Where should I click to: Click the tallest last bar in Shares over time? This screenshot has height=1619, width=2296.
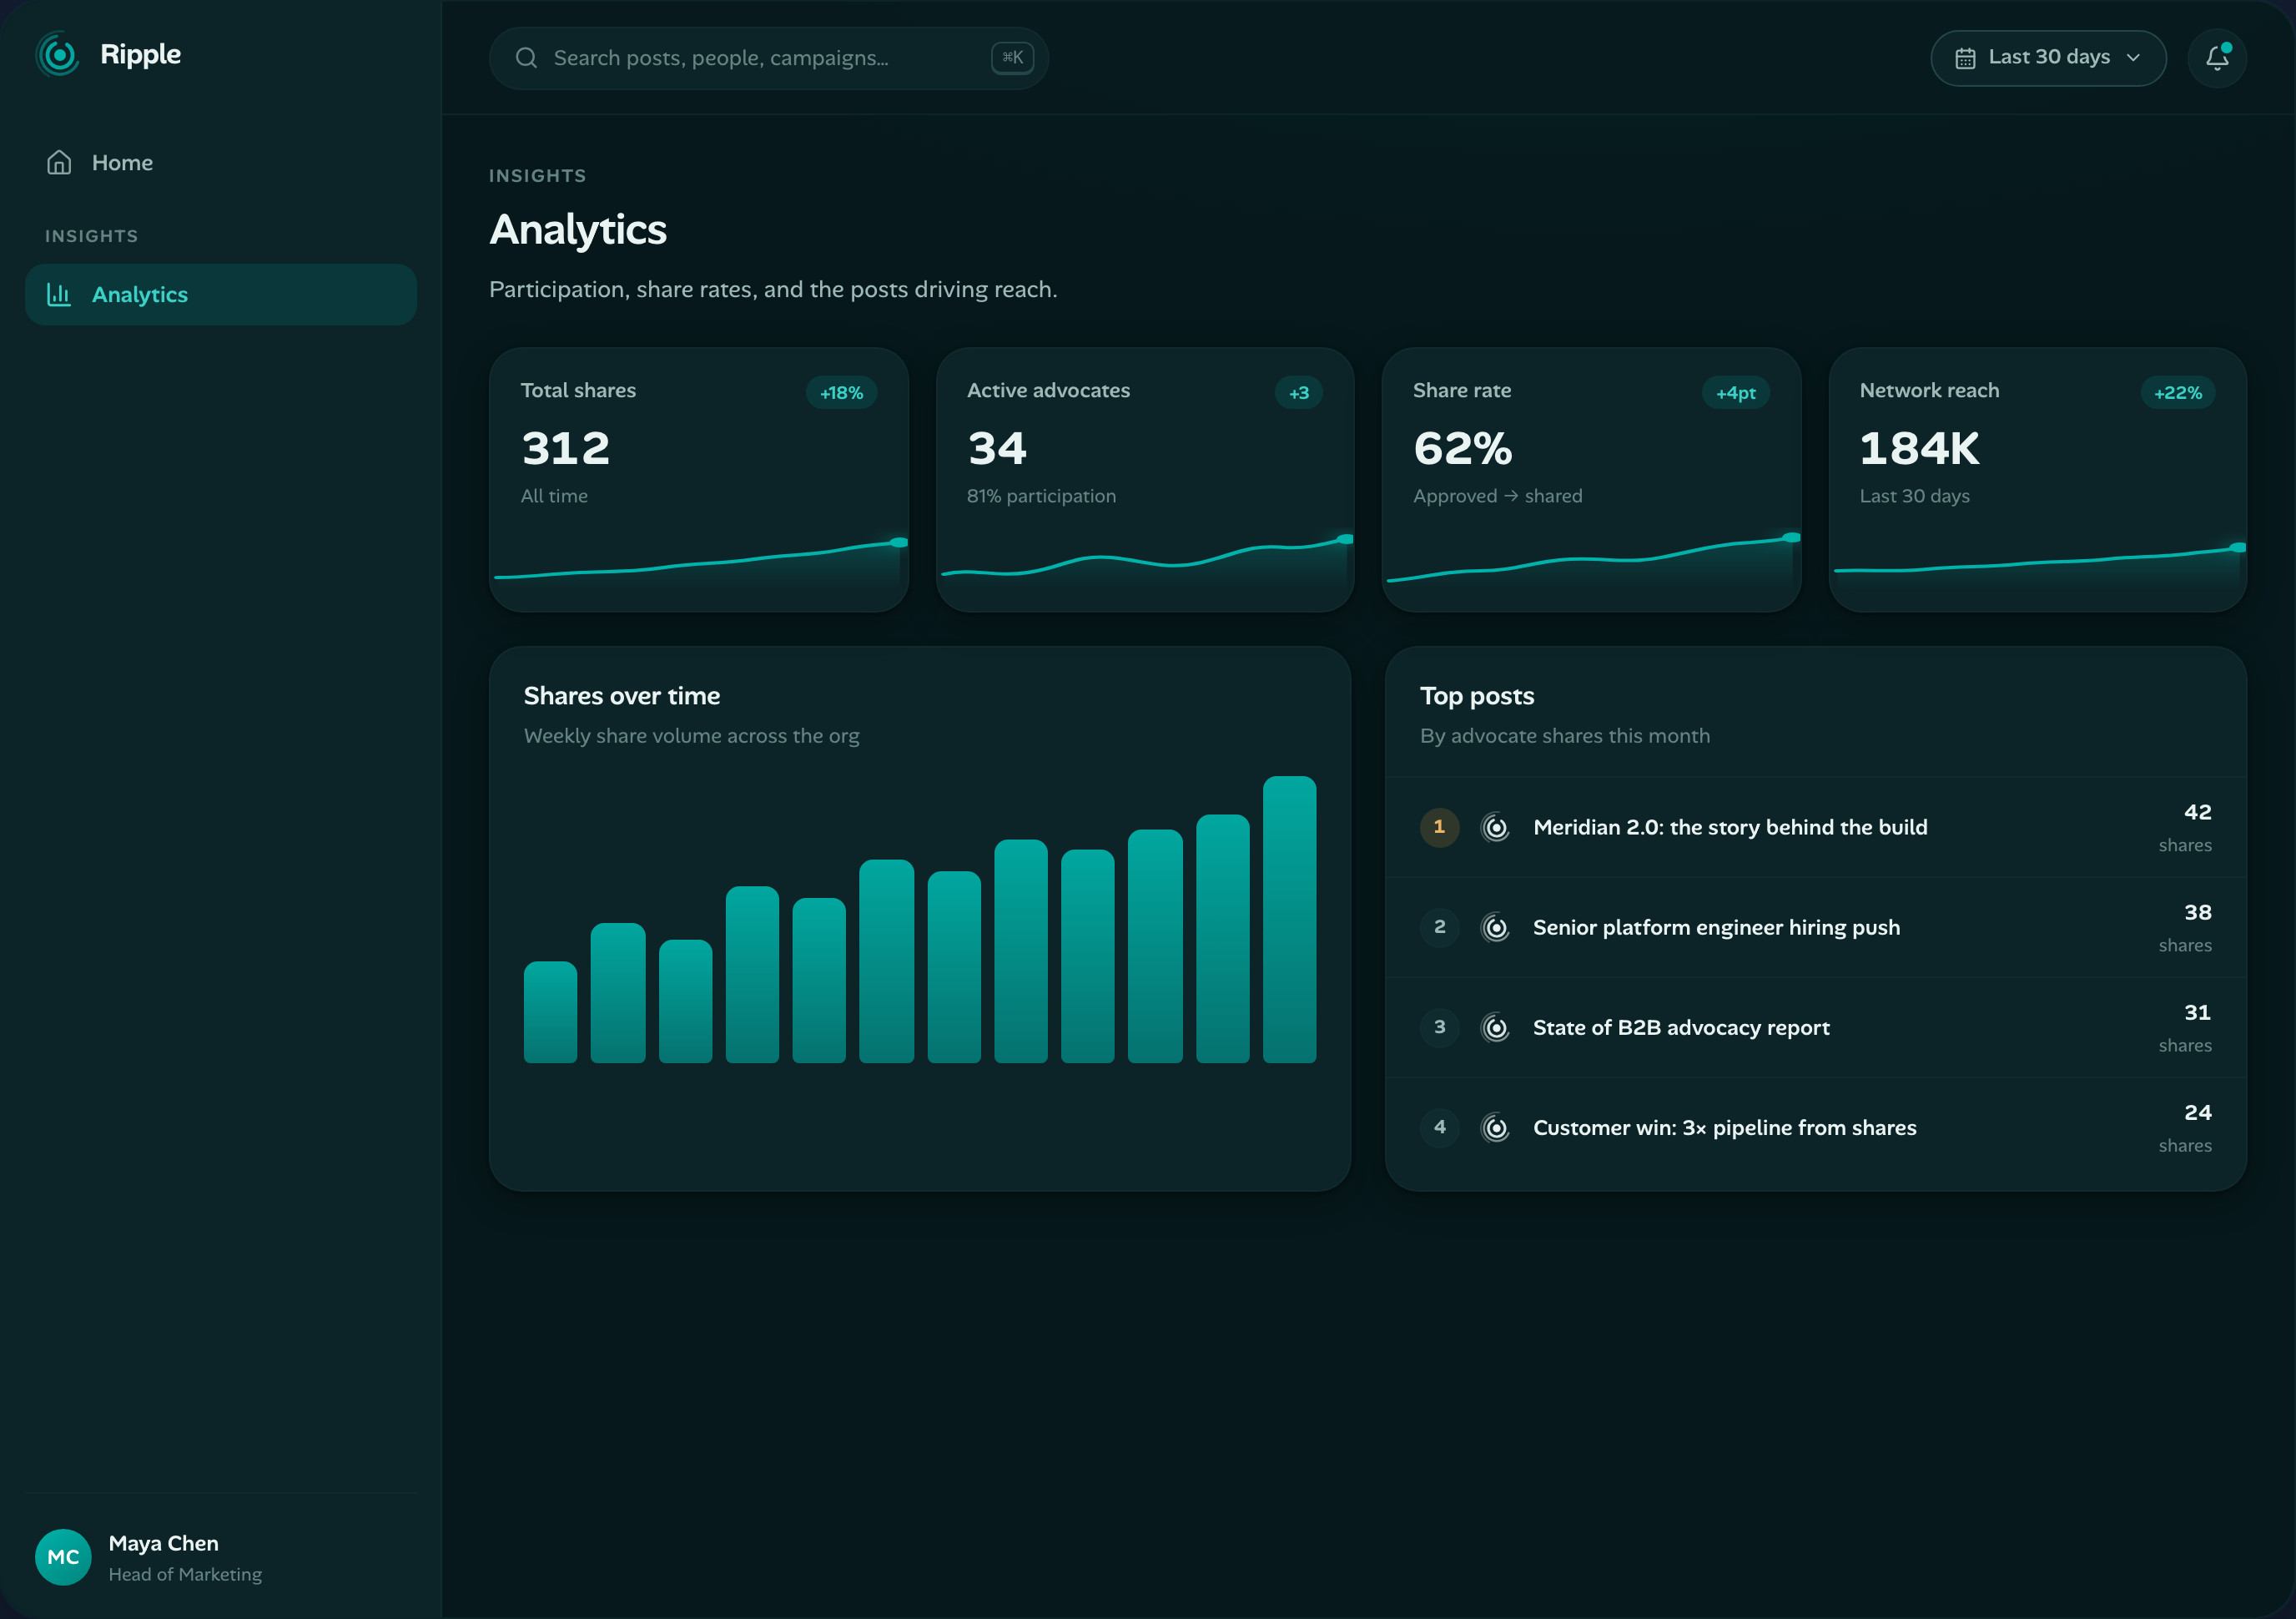(x=1289, y=919)
